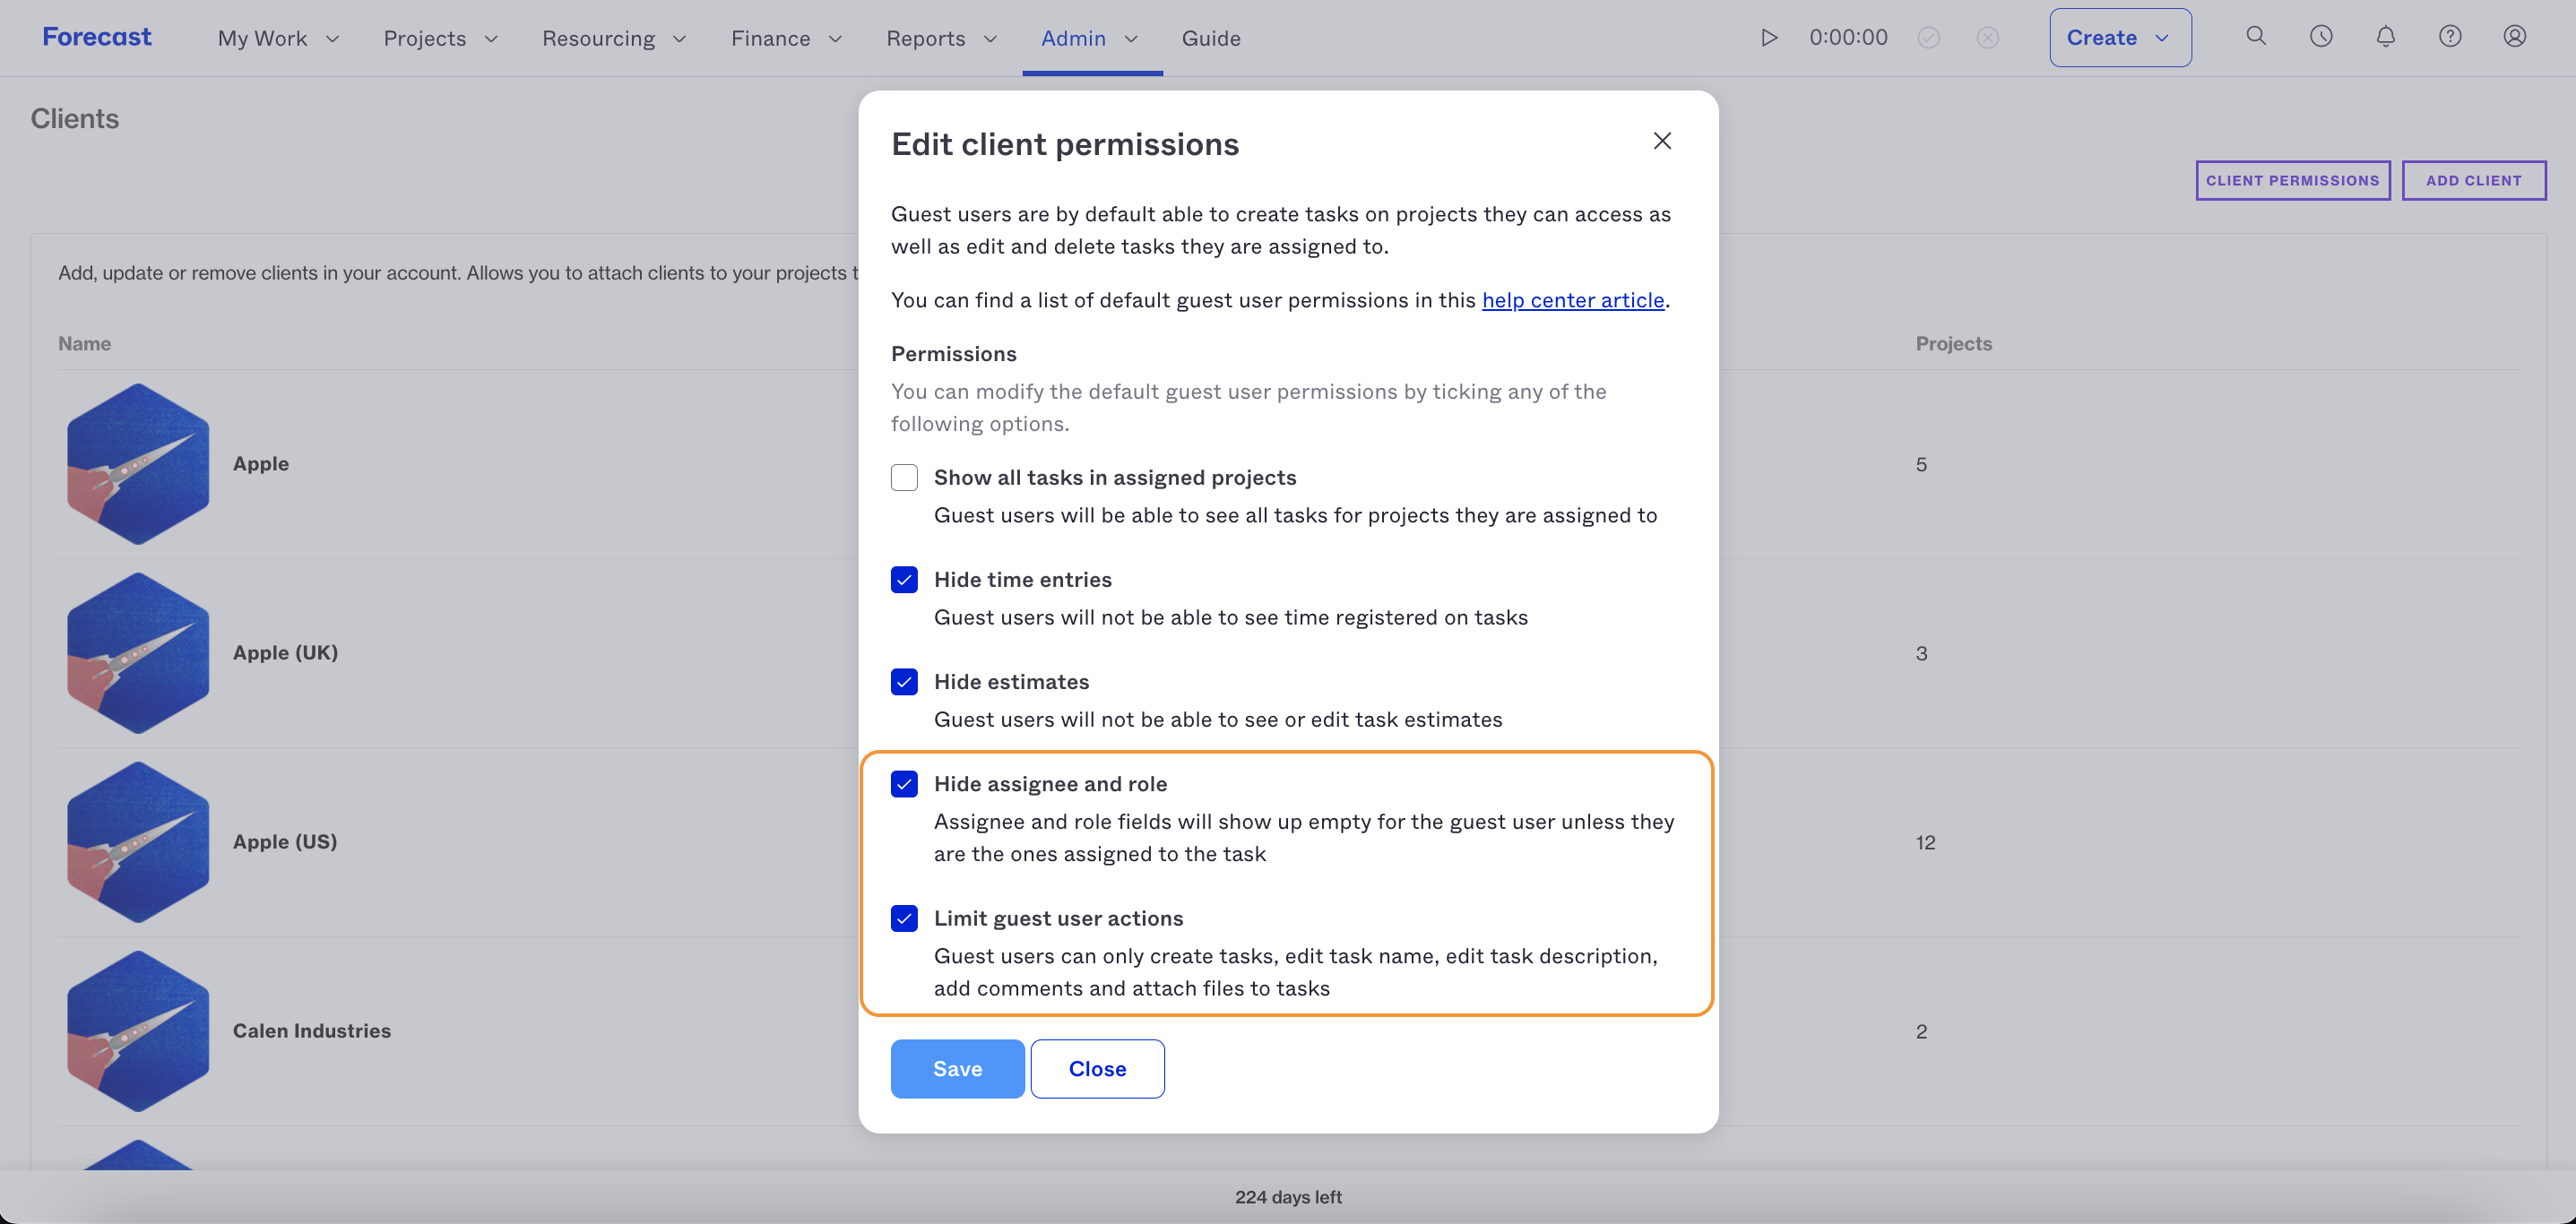Click the timer checkmark icon
Viewport: 2576px width, 1224px height.
(x=1928, y=37)
